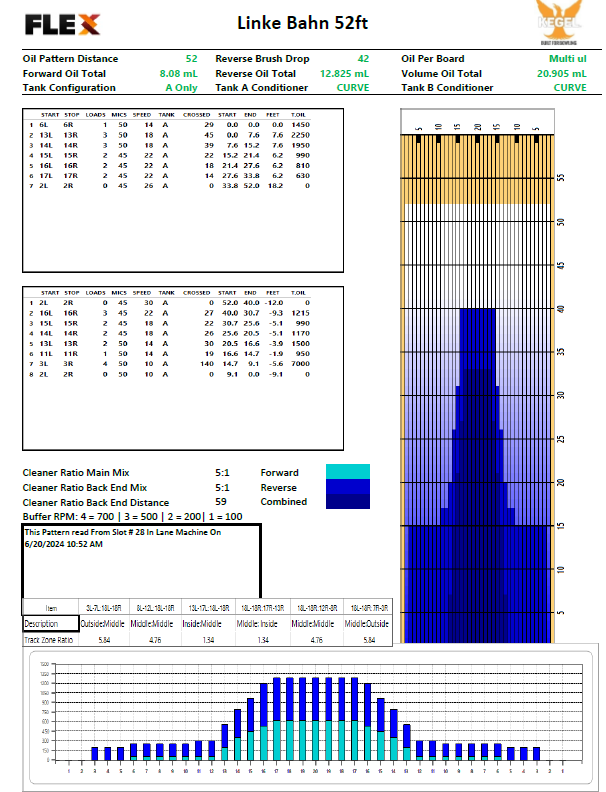
Task: Click the 7000 total oil cell
Action: (300, 364)
